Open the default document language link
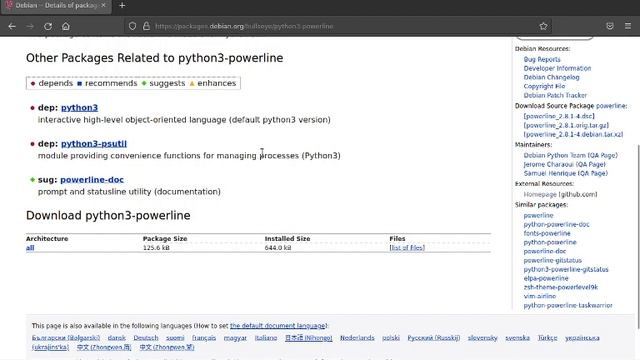The width and height of the screenshot is (640, 360). click(x=278, y=326)
